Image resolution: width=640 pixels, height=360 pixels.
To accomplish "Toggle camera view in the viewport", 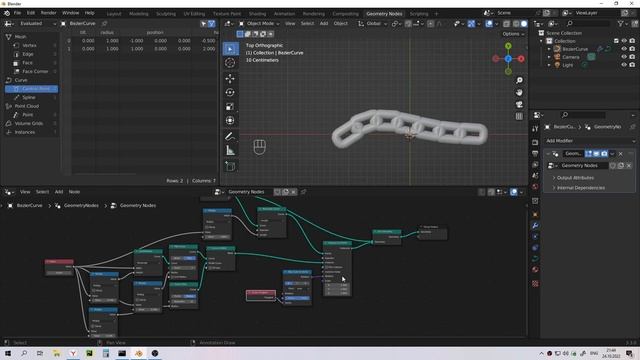I will coord(519,104).
